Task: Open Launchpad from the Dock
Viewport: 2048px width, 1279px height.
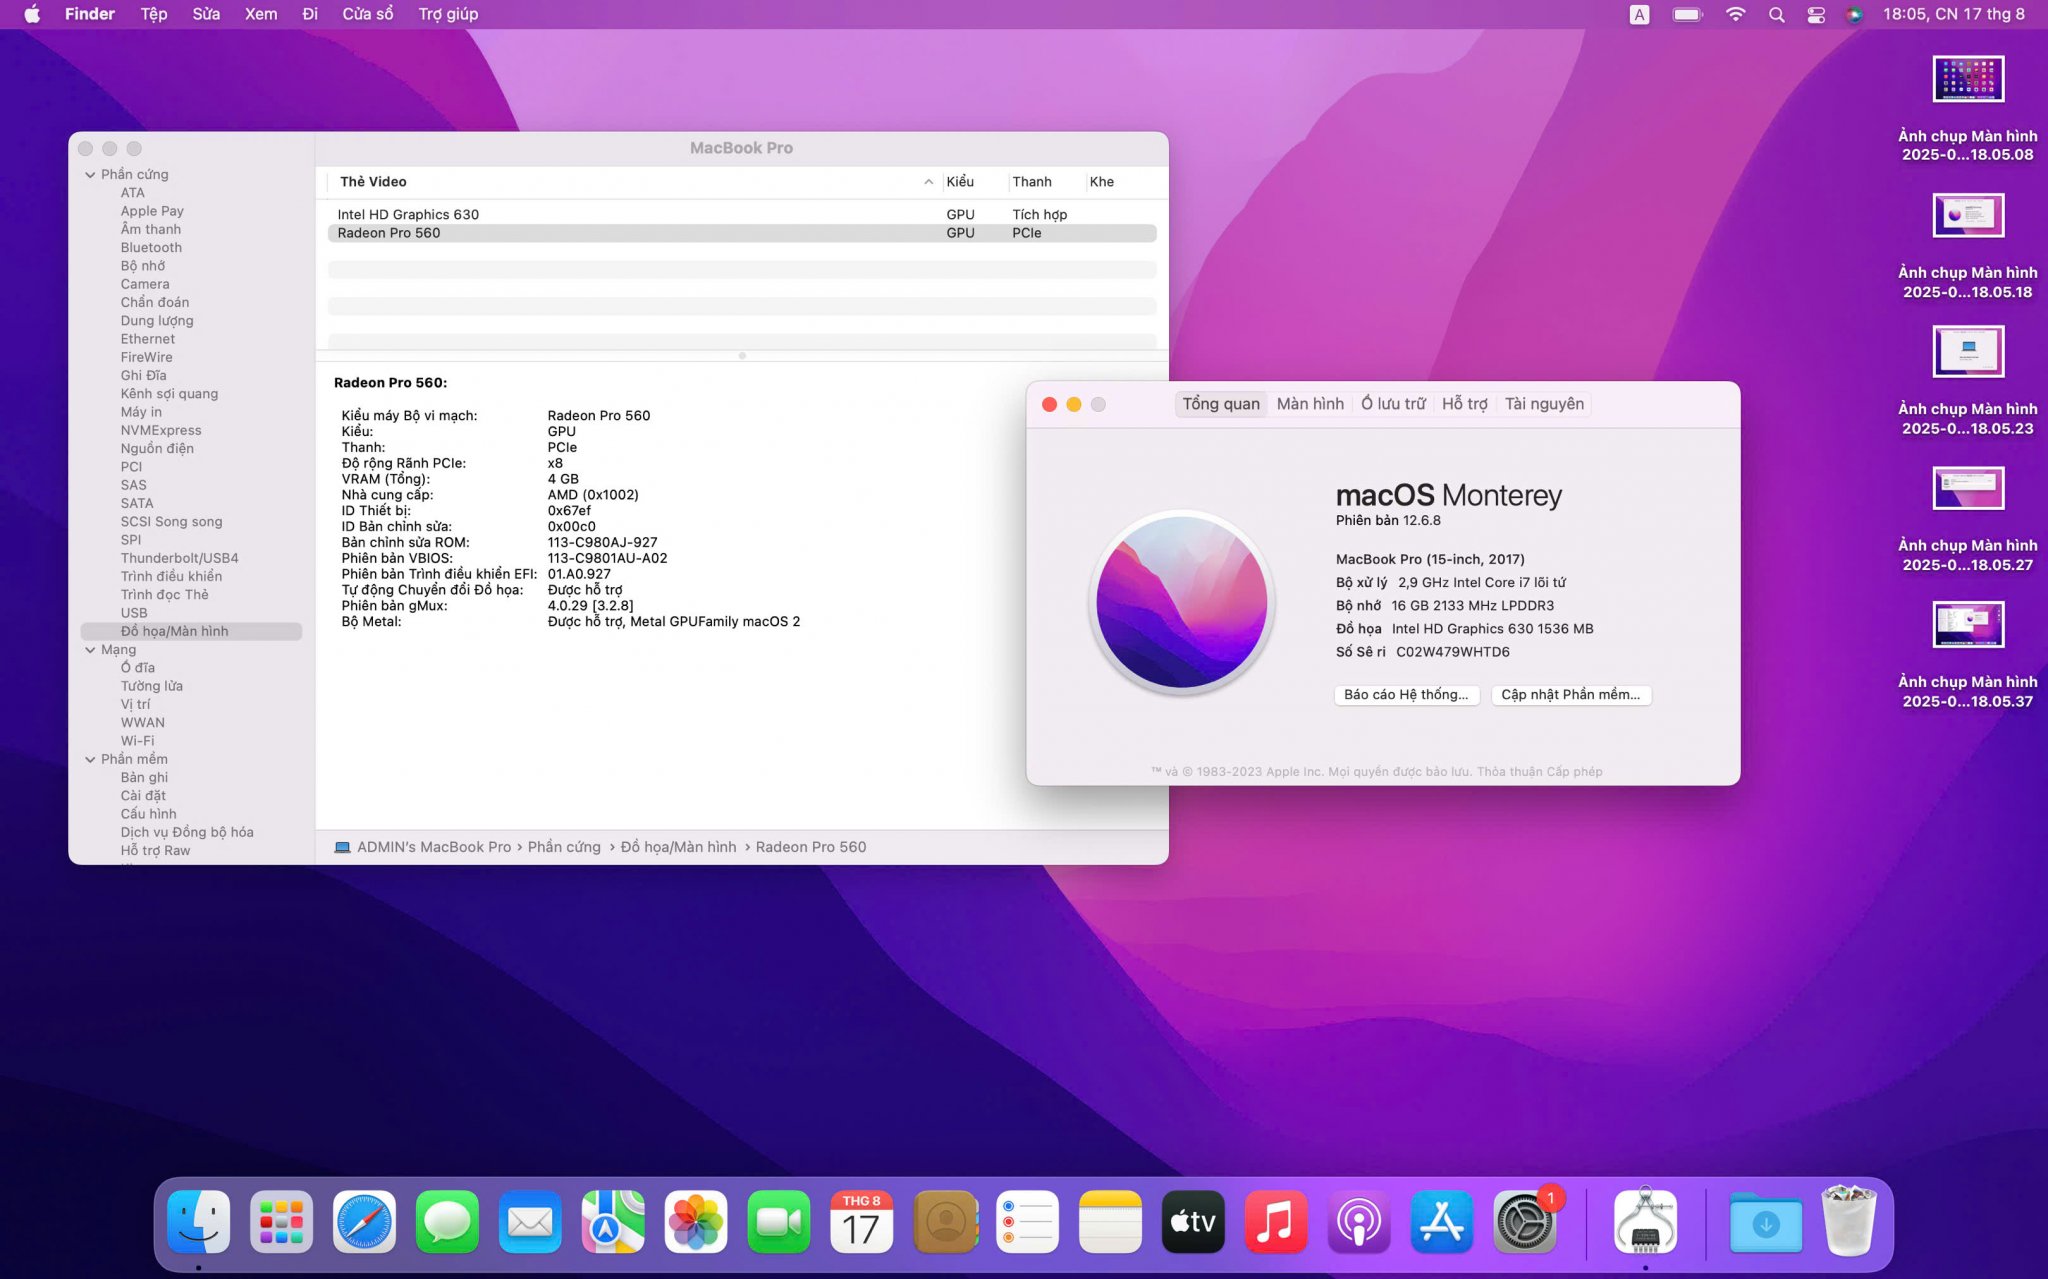Action: [281, 1222]
